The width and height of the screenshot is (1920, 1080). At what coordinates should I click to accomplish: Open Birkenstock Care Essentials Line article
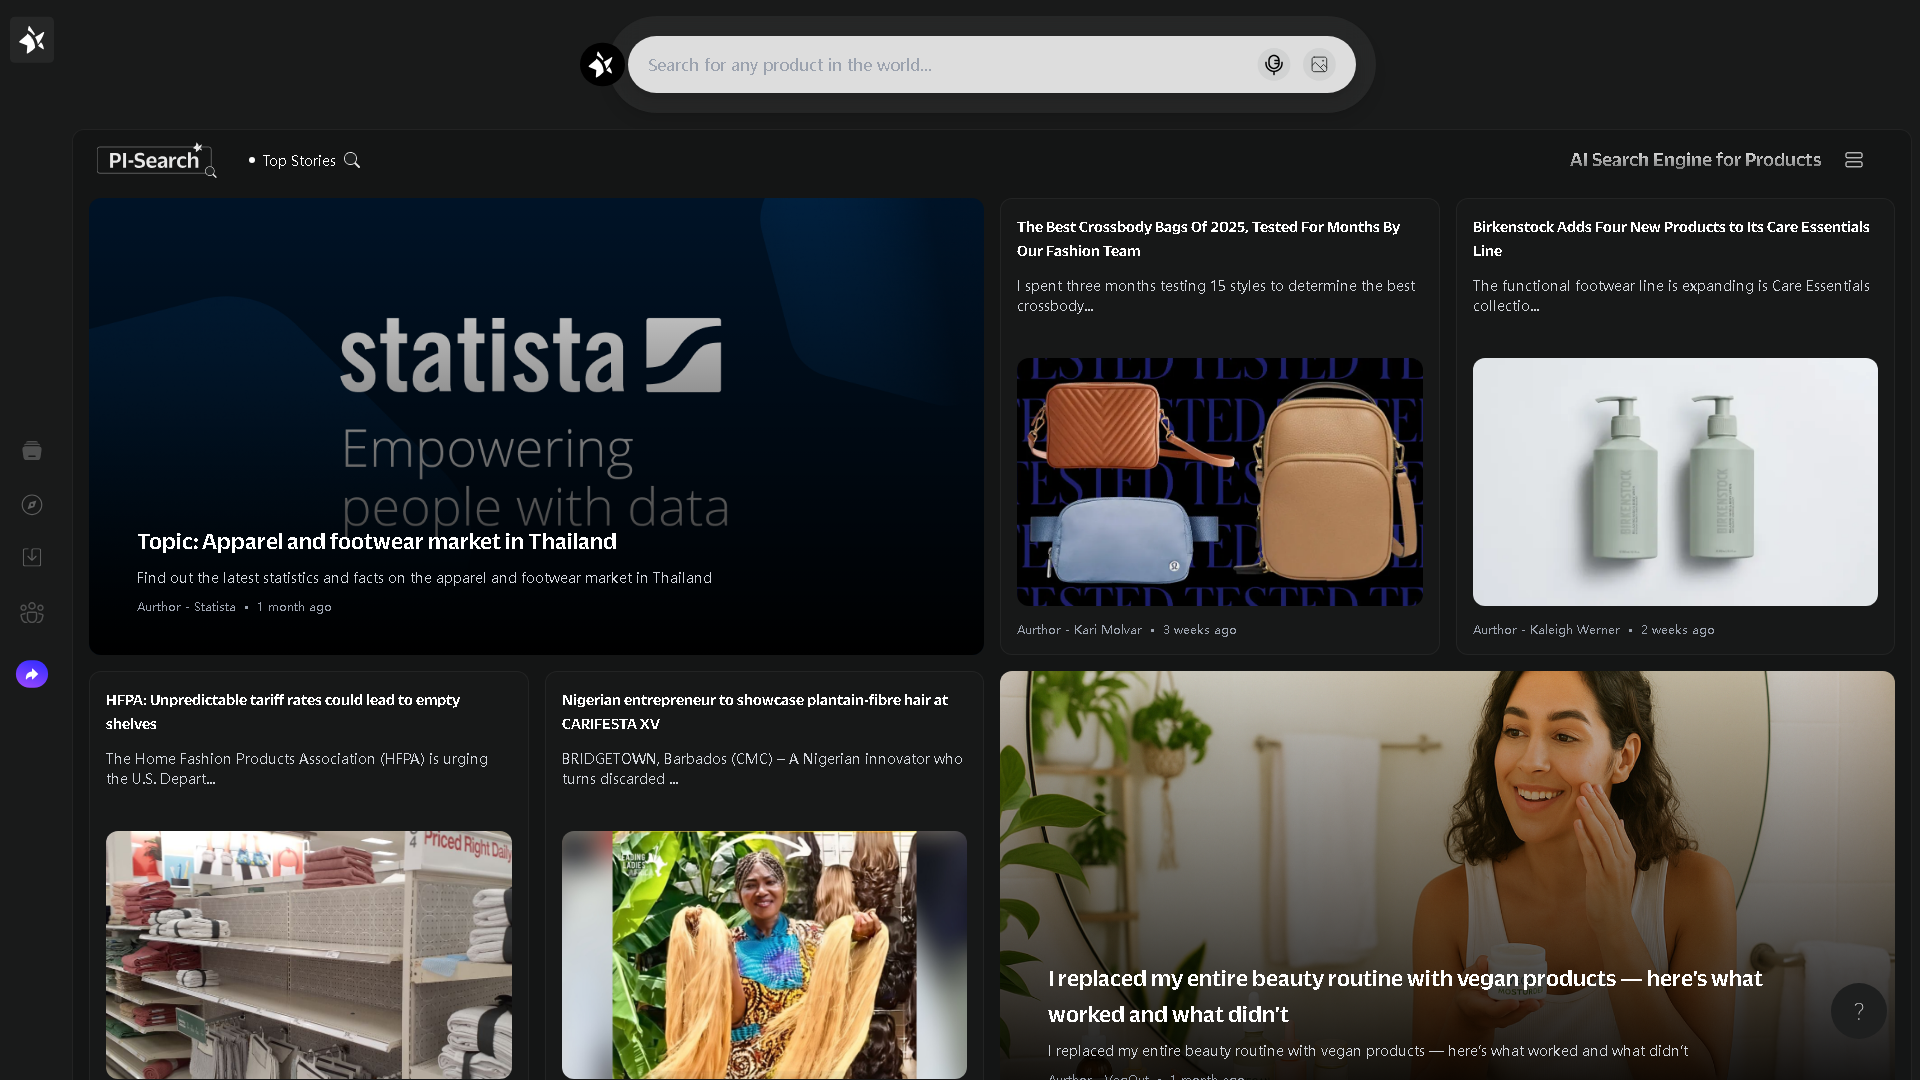coord(1670,239)
